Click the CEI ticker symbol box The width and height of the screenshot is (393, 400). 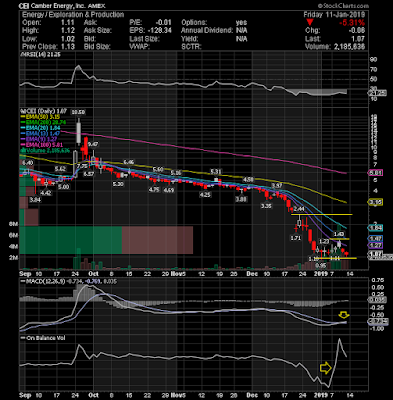coord(25,6)
